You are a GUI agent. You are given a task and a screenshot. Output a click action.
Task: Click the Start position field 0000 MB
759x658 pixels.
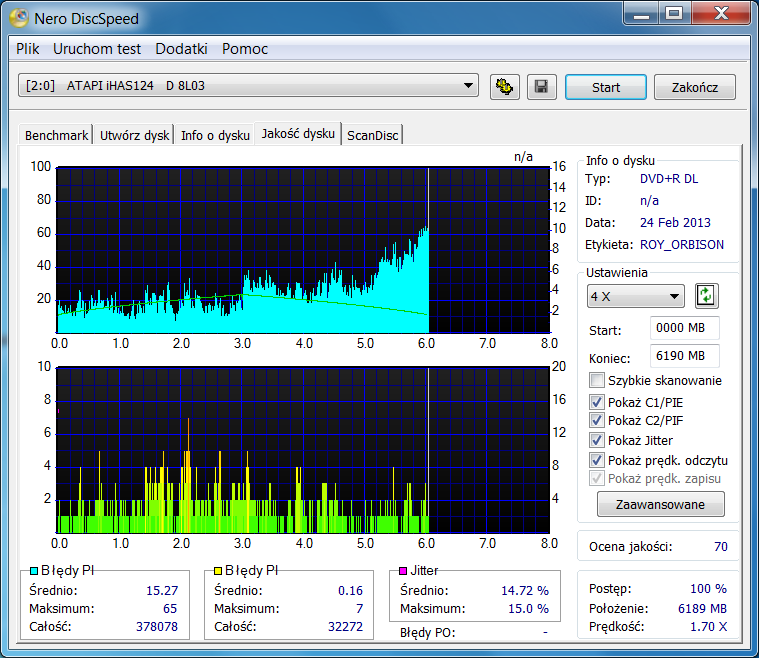coord(684,328)
